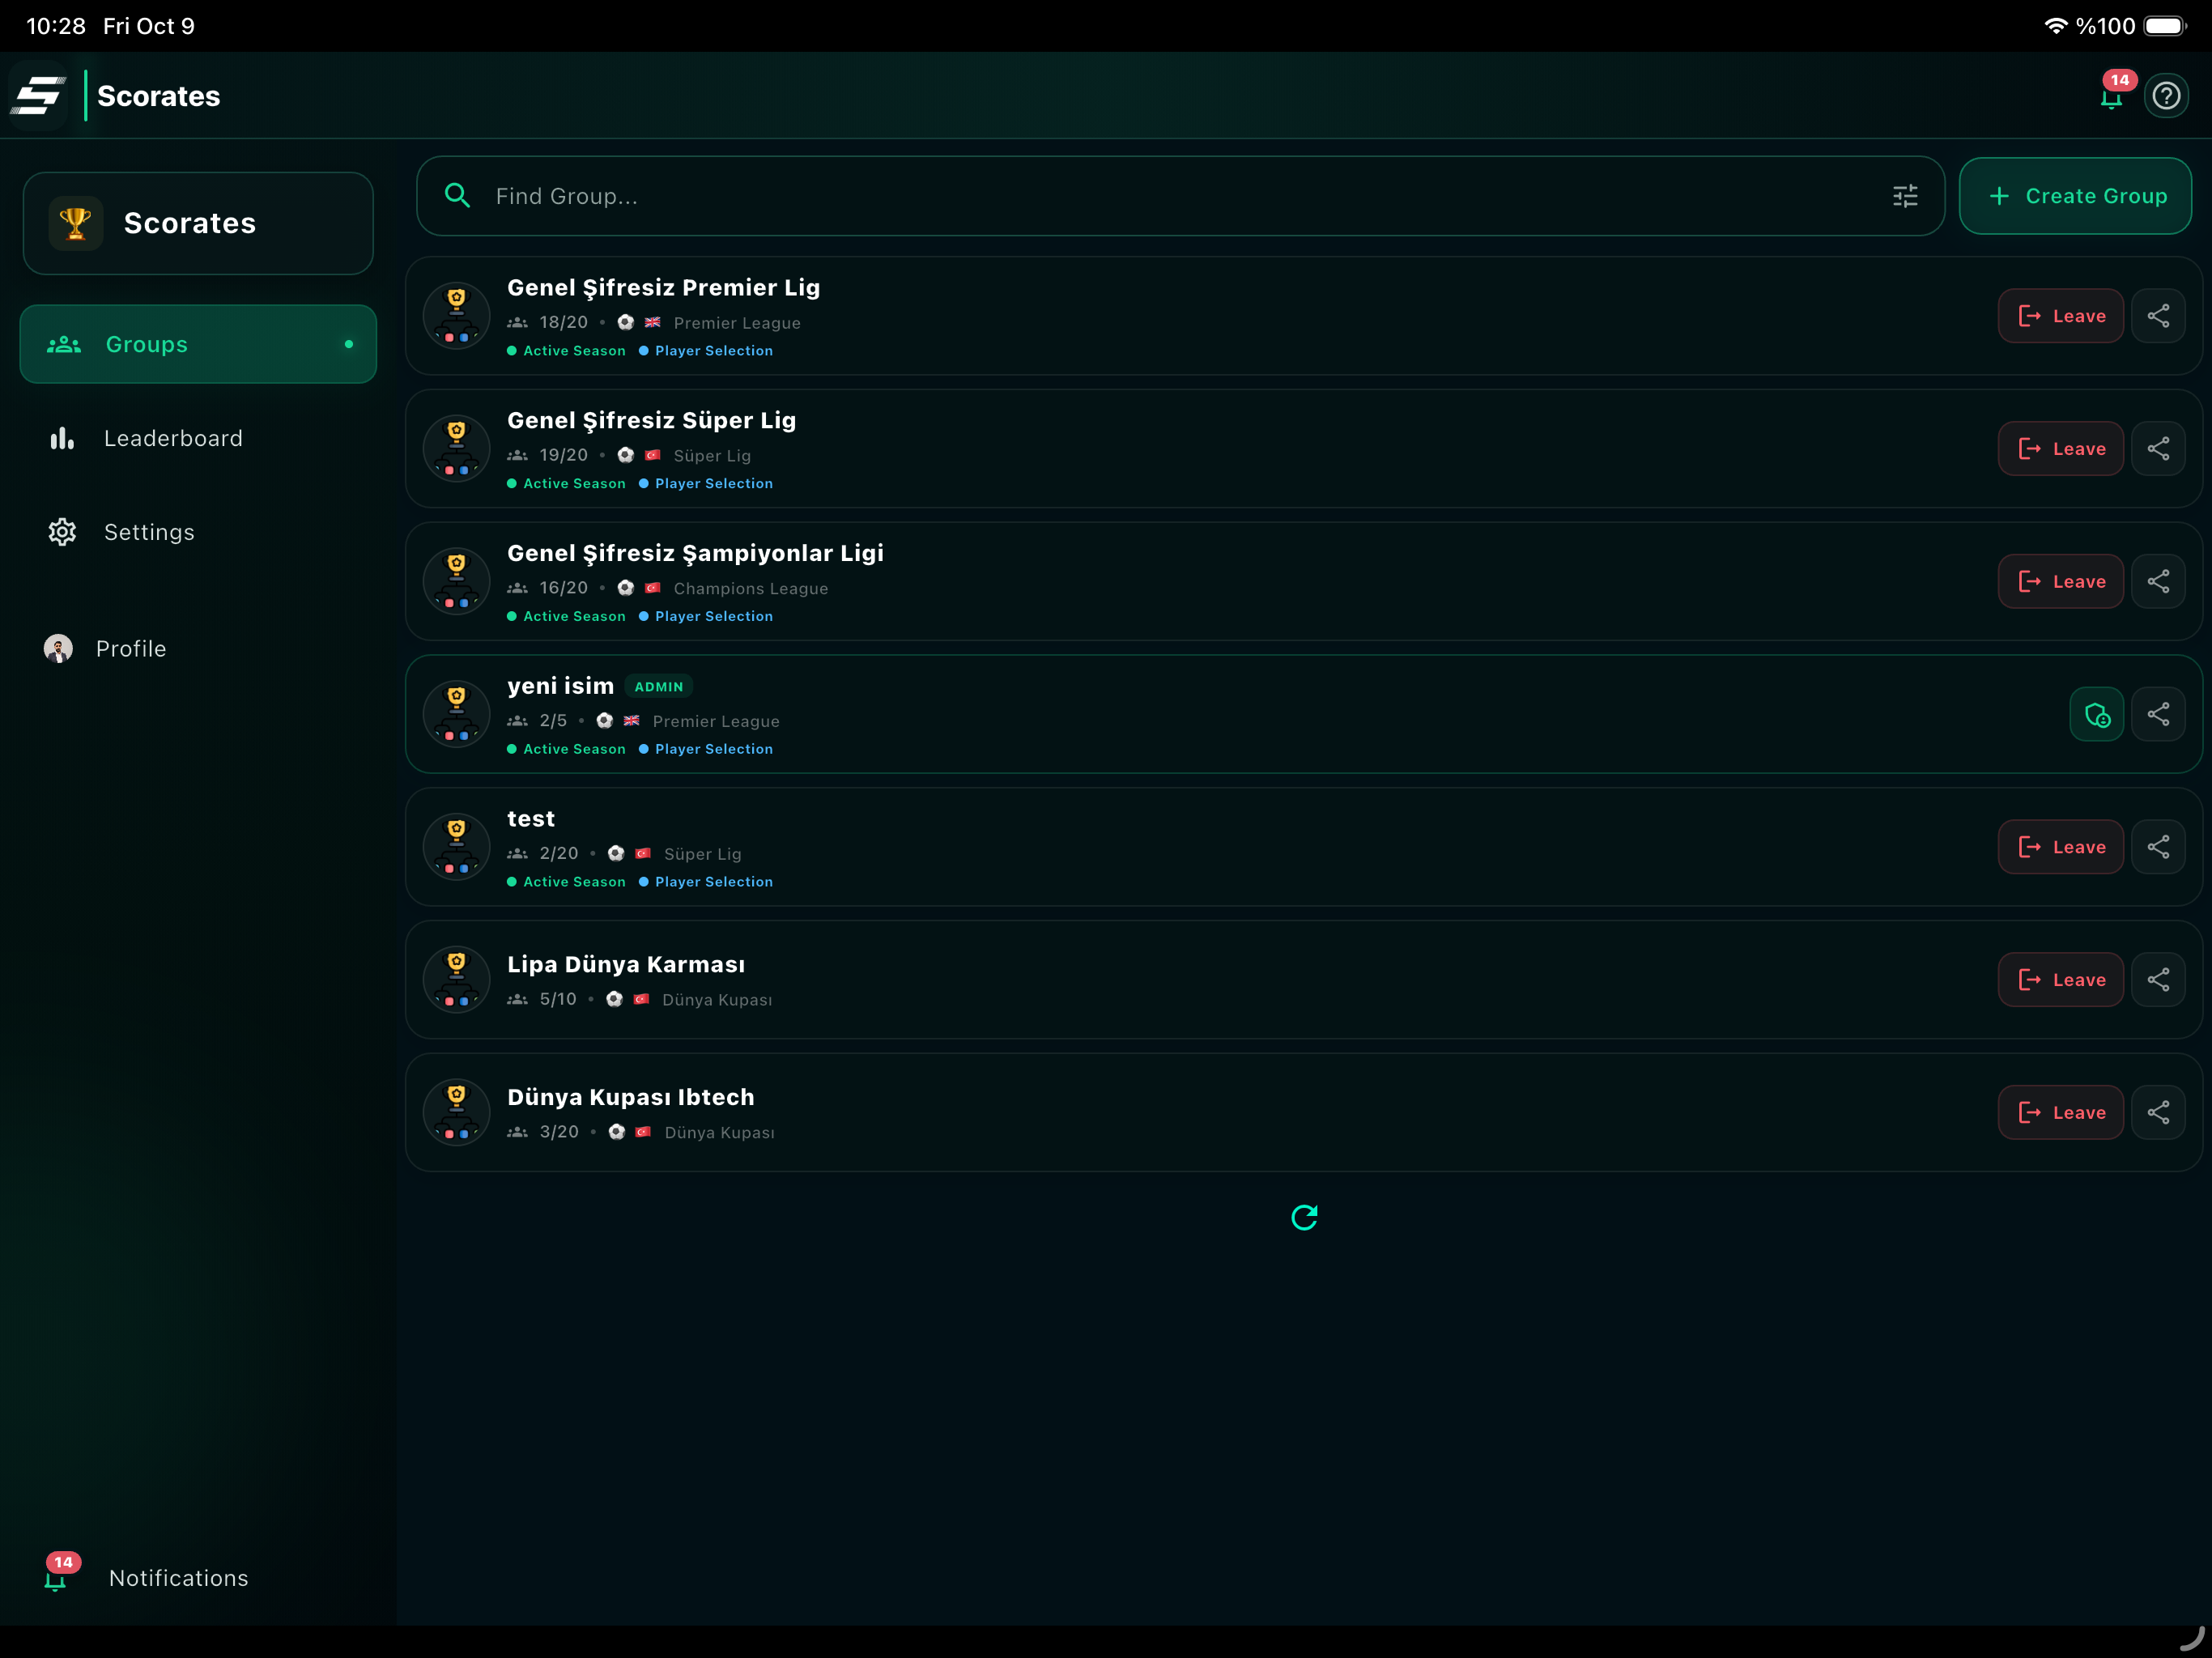Click the Create Group button
2212x1658 pixels.
click(2075, 196)
